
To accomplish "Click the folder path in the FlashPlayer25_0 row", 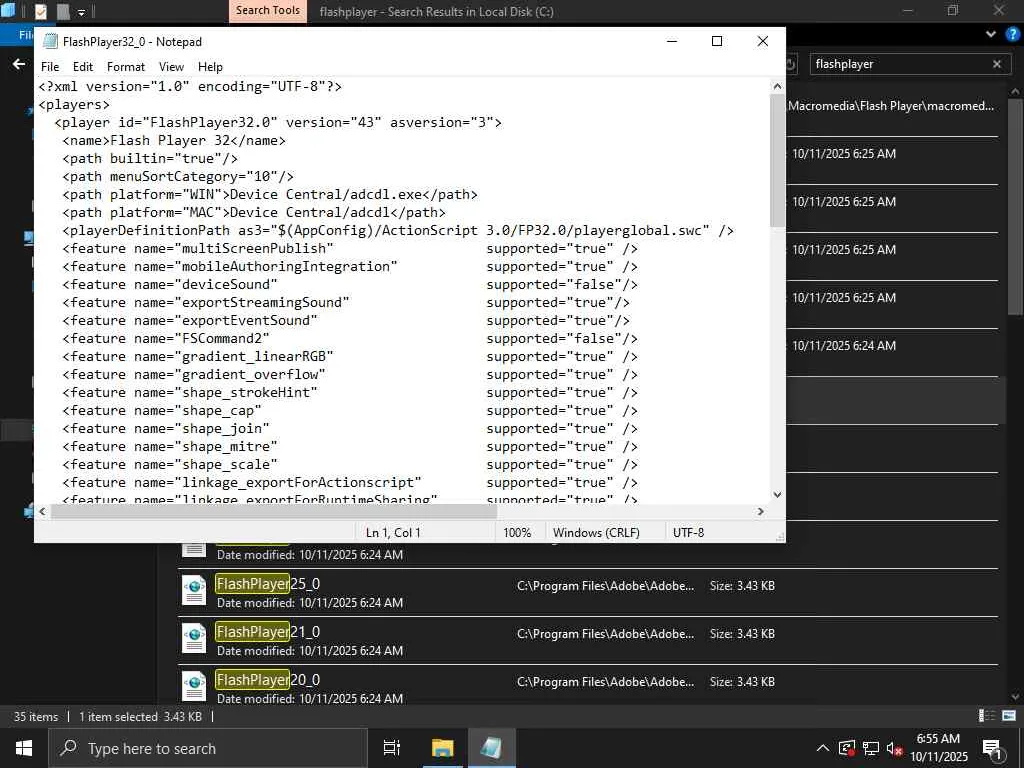I will [605, 586].
